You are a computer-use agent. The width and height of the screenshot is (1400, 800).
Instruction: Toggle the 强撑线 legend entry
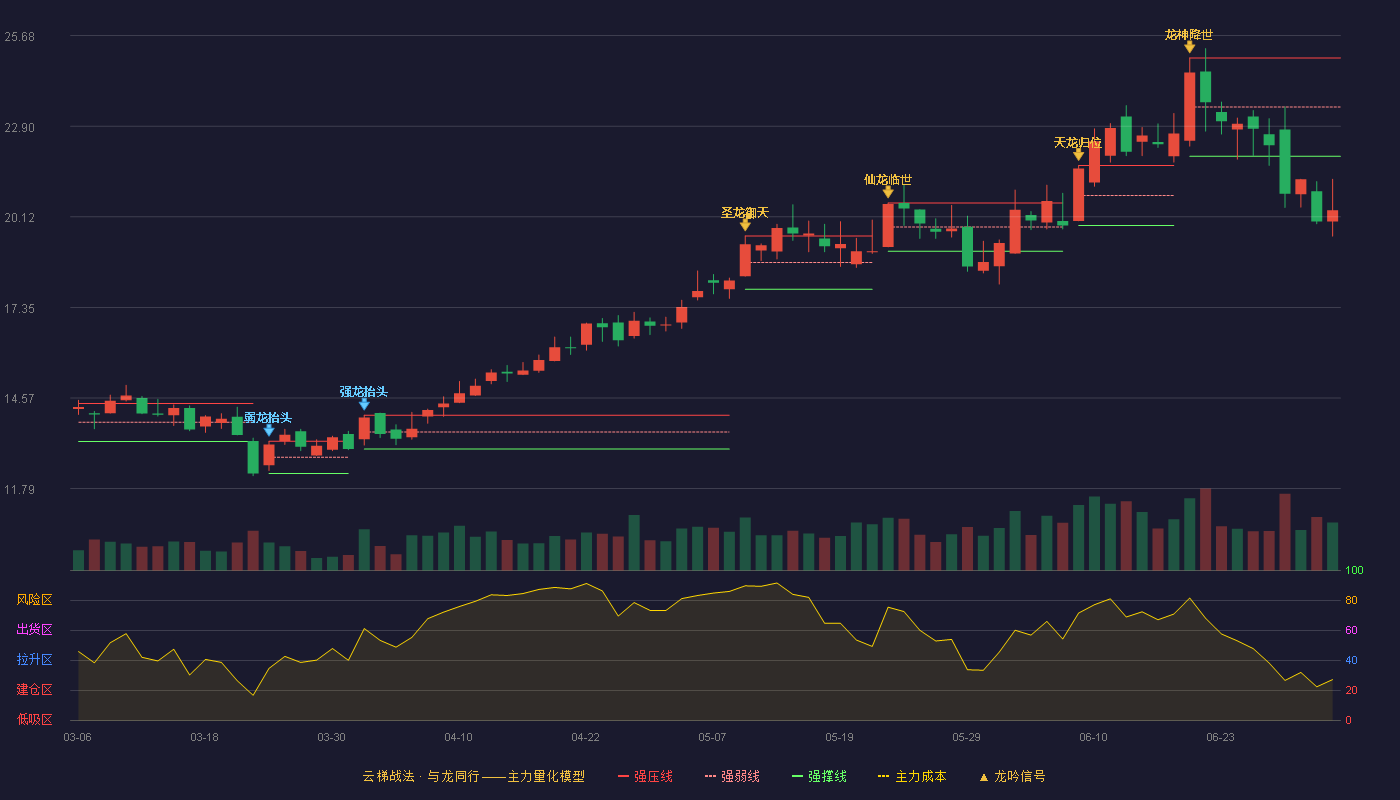coord(819,776)
